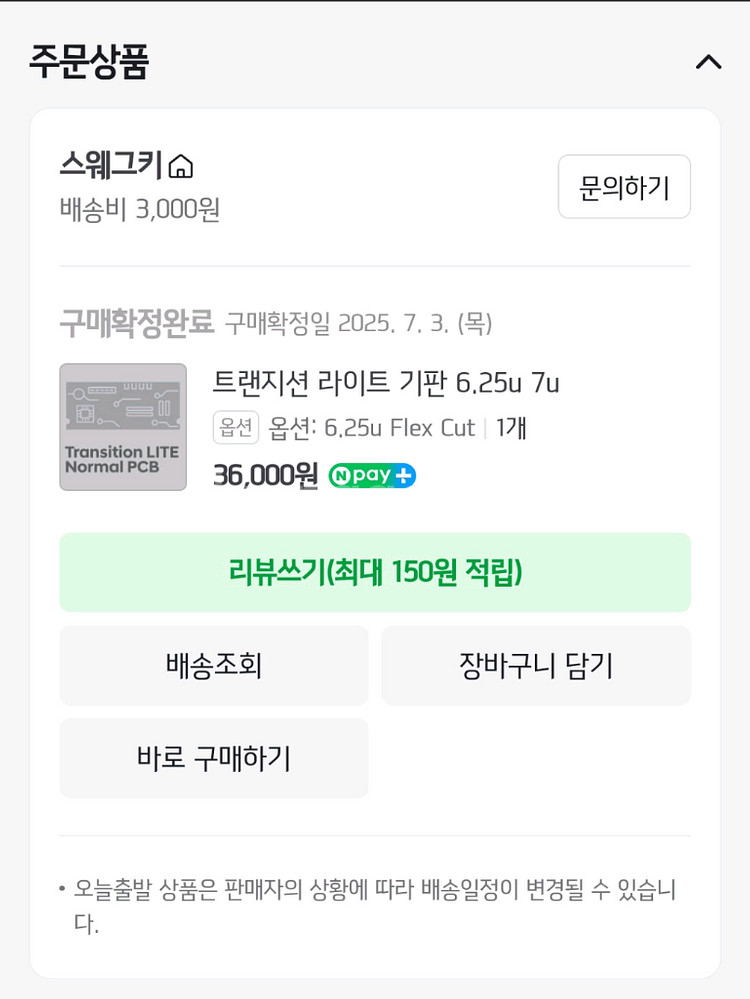The height and width of the screenshot is (999, 750).
Task: Click the 오늘출발 상품 notice text
Action: point(375,905)
